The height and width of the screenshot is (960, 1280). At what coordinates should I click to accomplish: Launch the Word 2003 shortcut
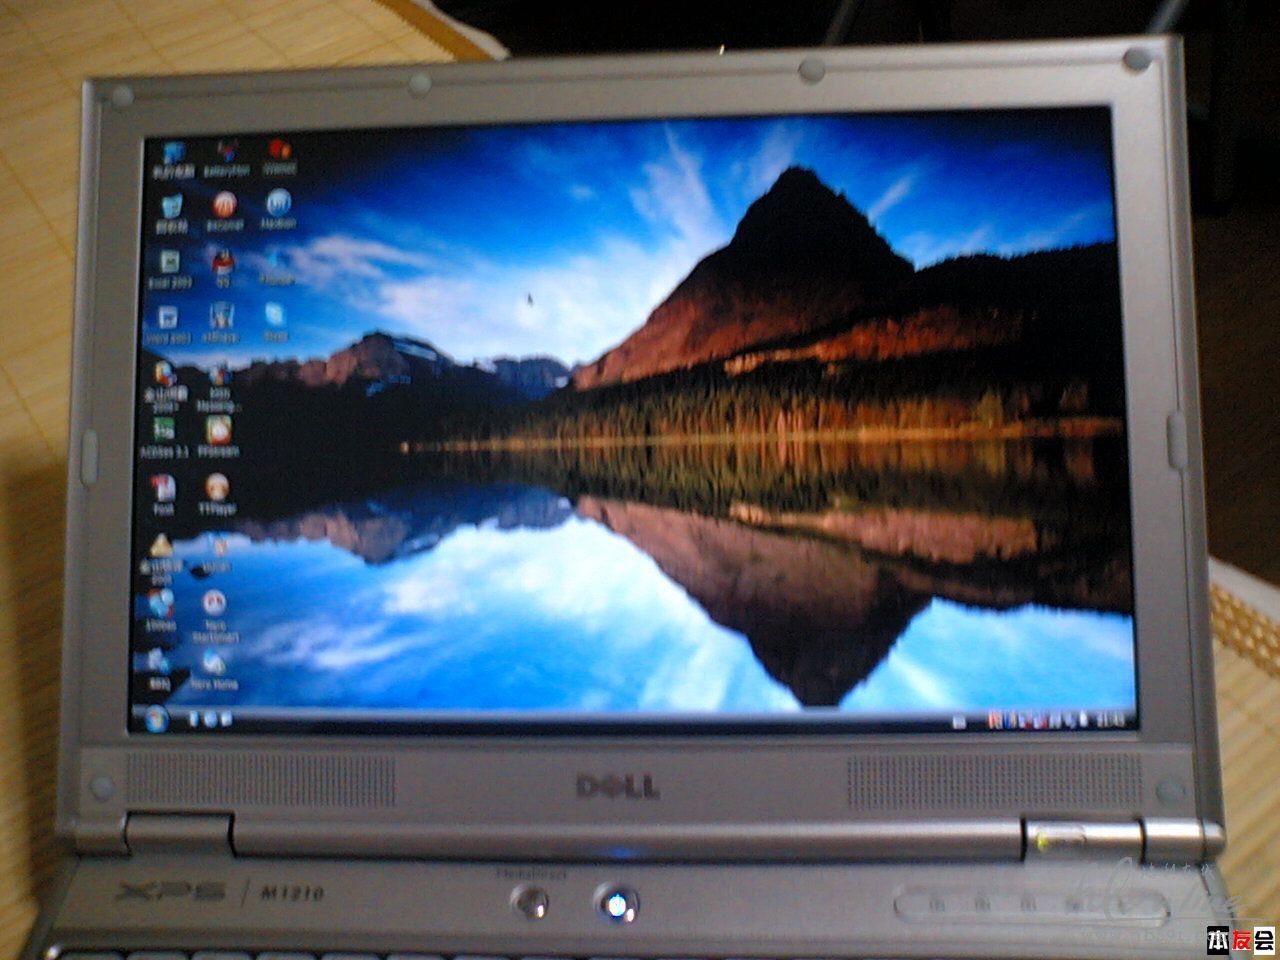168,324
